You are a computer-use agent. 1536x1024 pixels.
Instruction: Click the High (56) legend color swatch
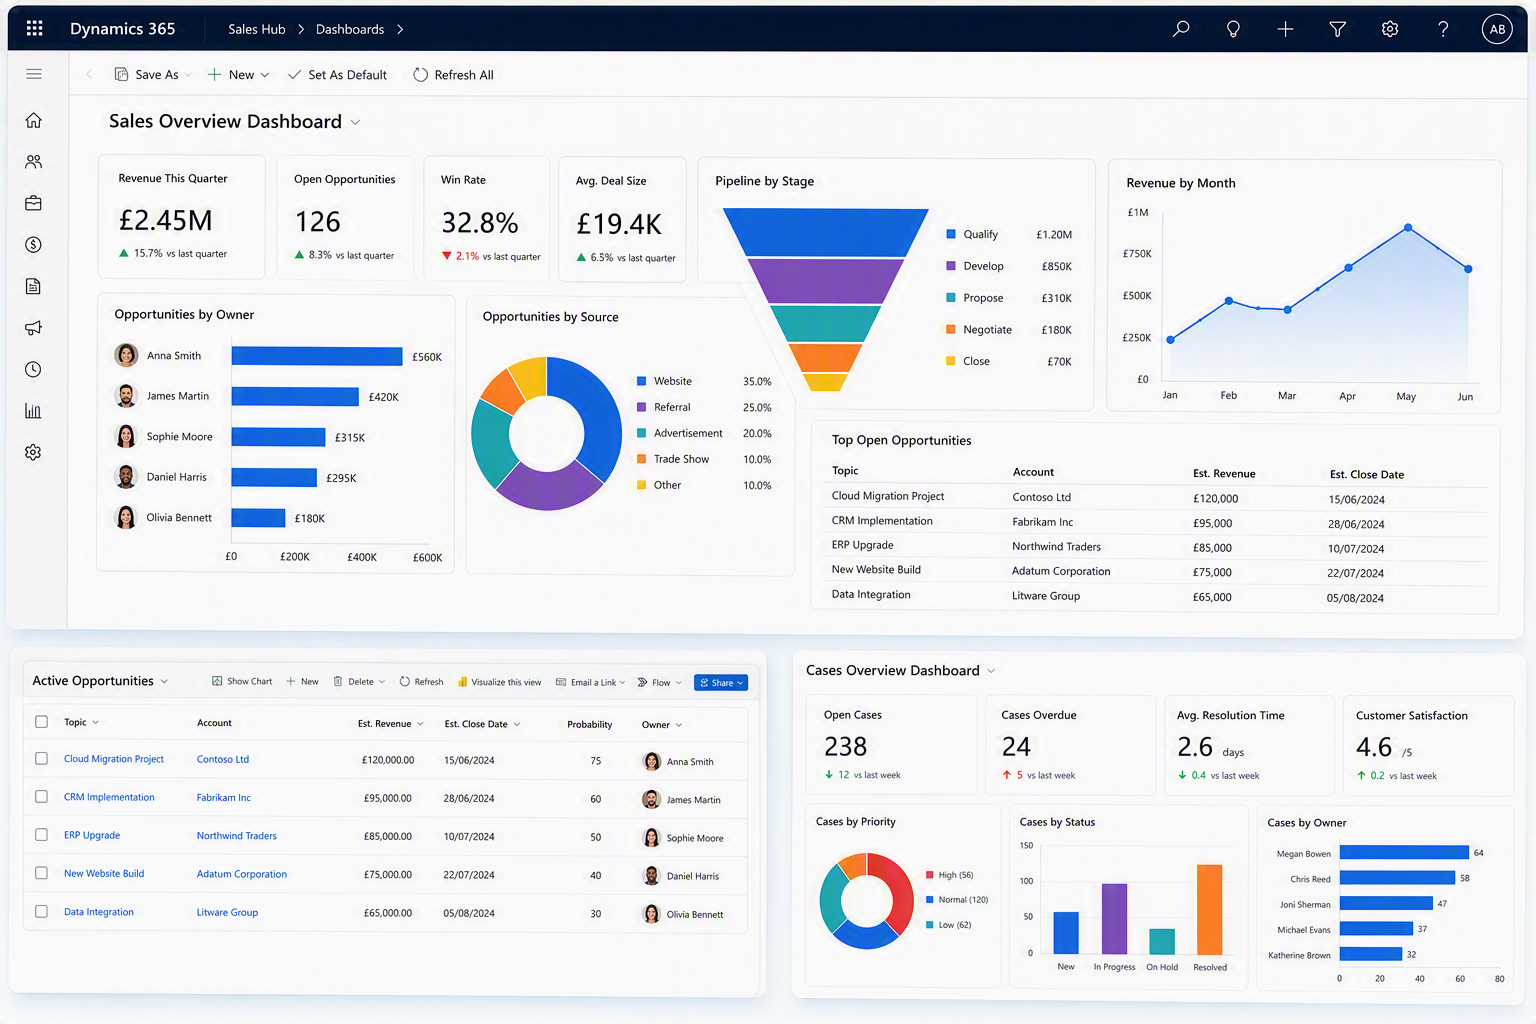929,875
